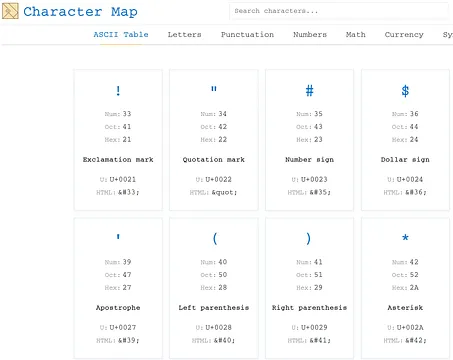Viewport: 453px width, 360px height.
Task: Choose the right parenthesis glyph
Action: coord(308,238)
